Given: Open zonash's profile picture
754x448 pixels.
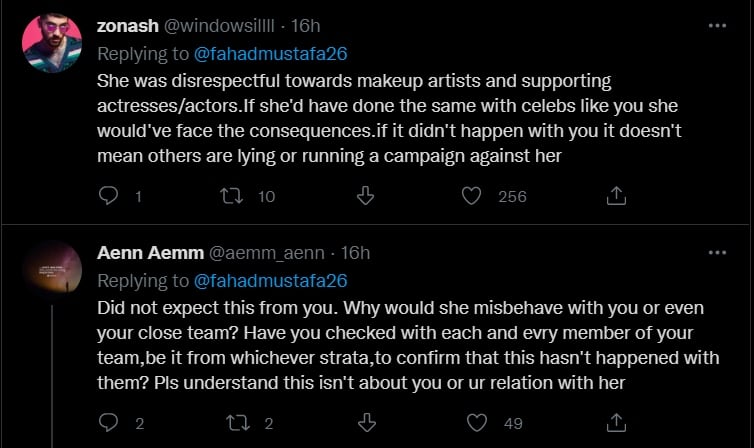Looking at the screenshot, I should 51,43.
